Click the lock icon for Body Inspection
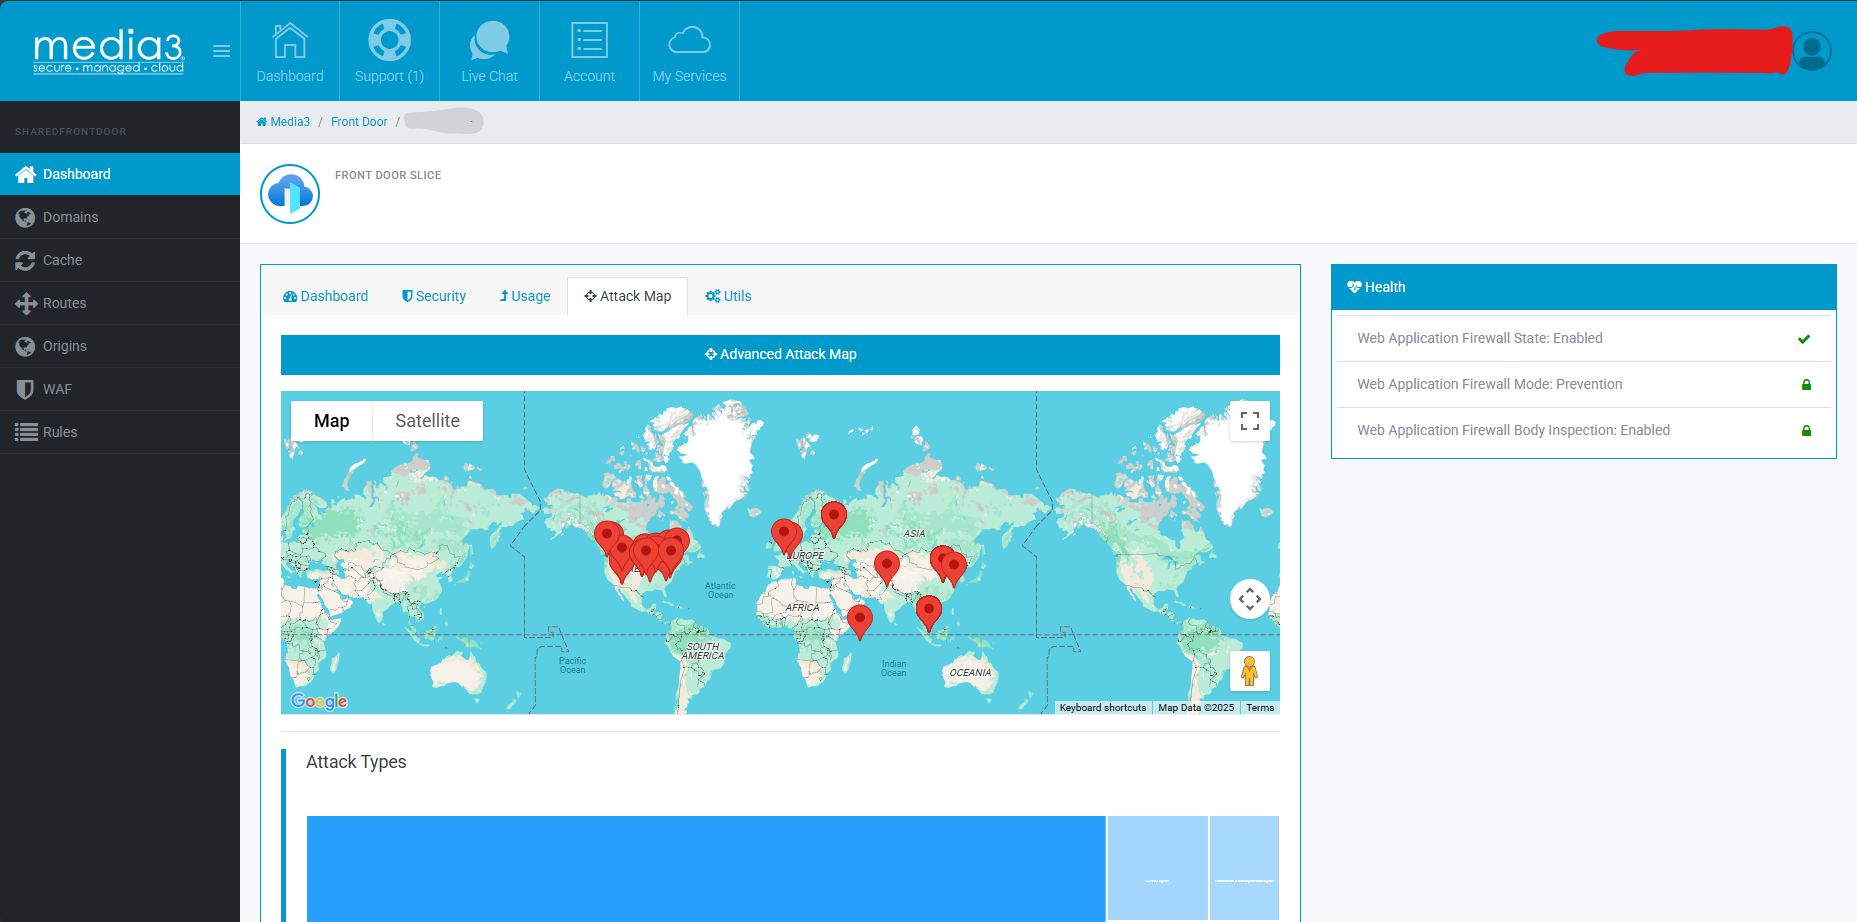 [1806, 431]
